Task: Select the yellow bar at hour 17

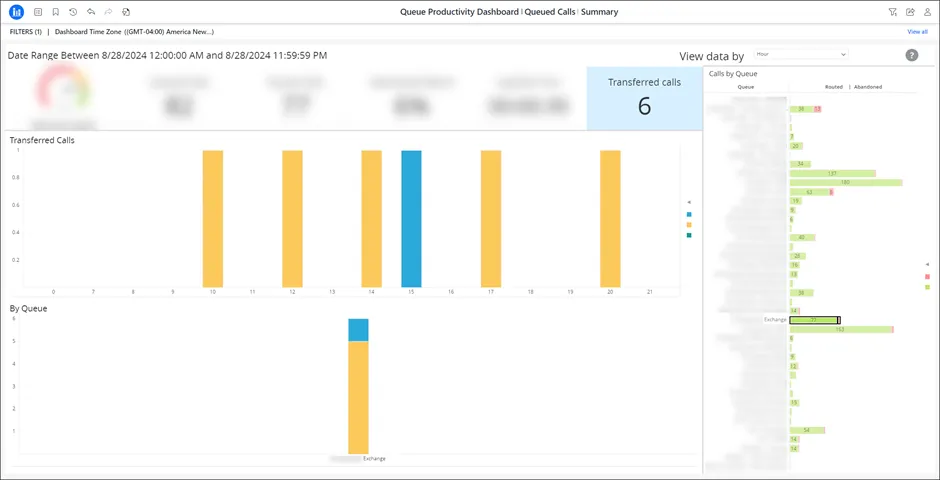Action: (x=491, y=219)
